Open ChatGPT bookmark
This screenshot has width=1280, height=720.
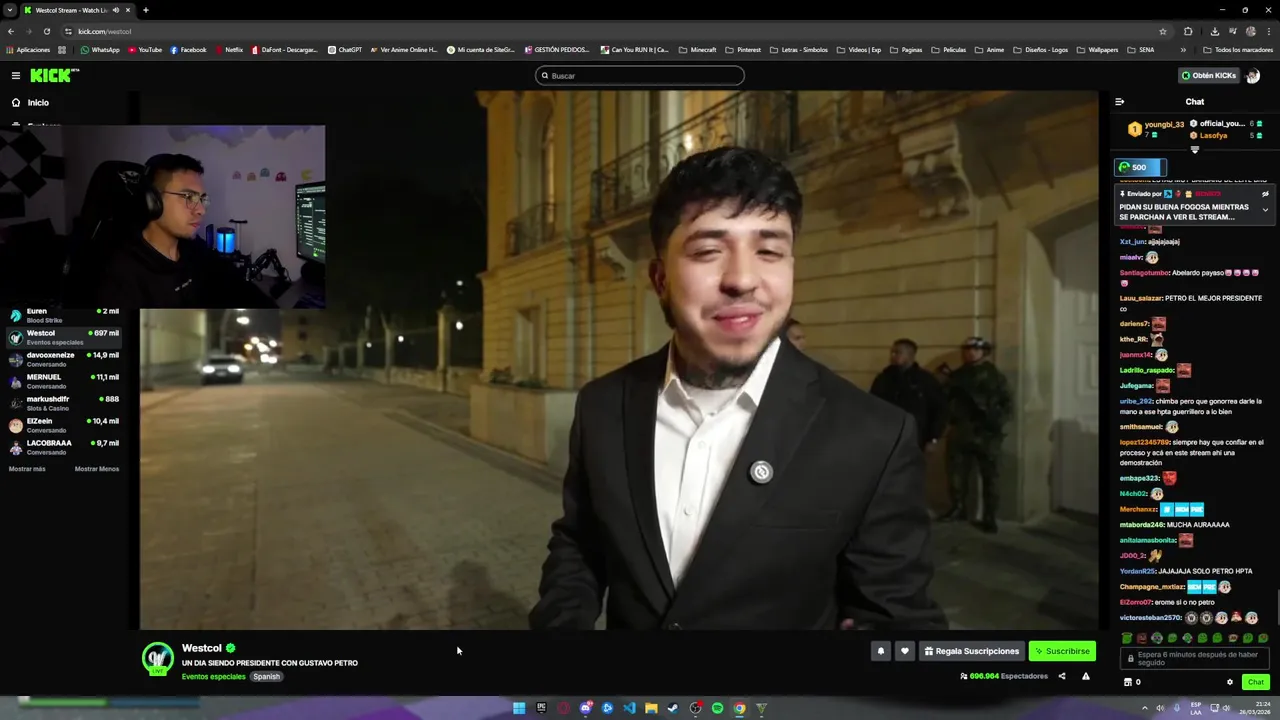click(x=345, y=50)
